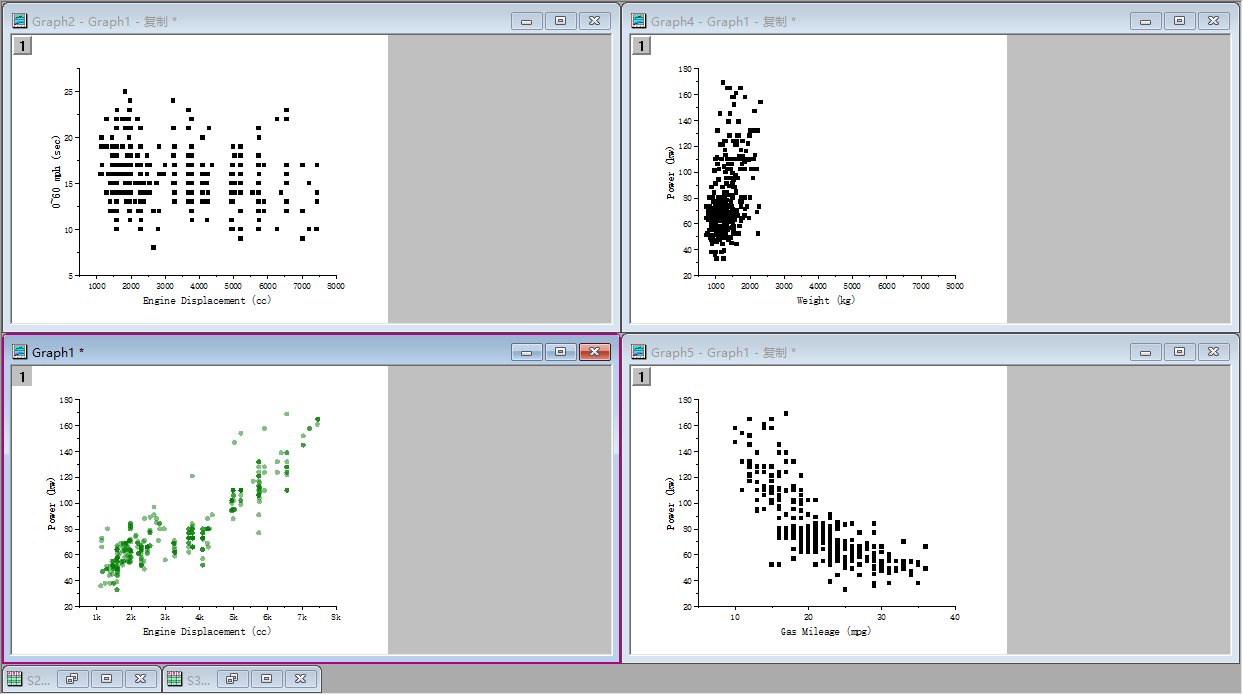Maximize the minimized S2 worksheet window

point(106,679)
